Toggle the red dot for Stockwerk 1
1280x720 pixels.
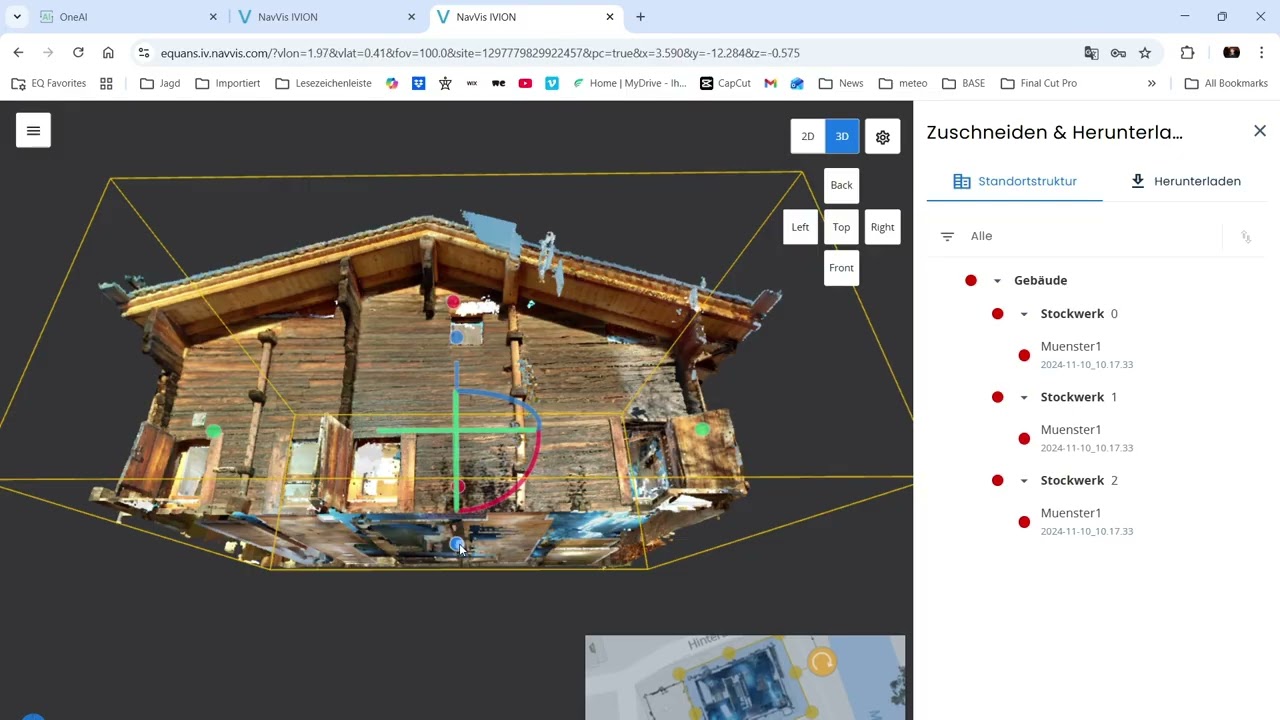997,397
